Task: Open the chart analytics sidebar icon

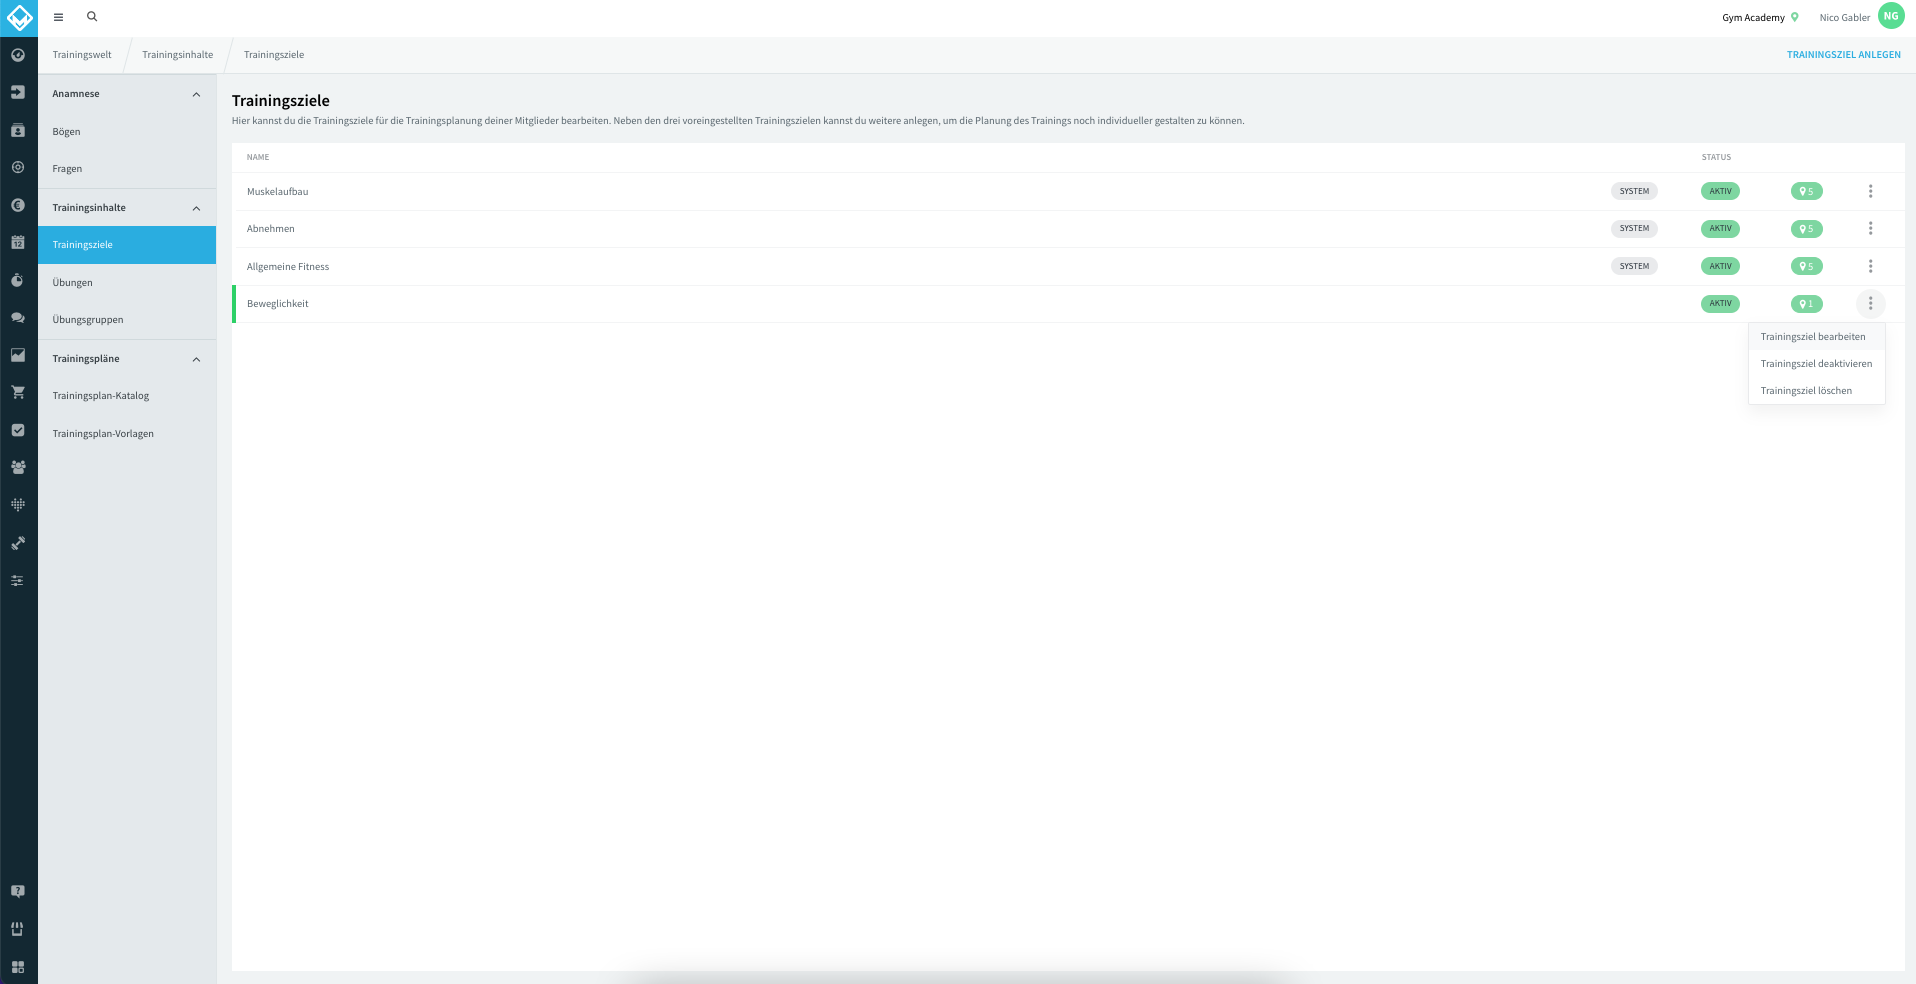Action: tap(18, 355)
